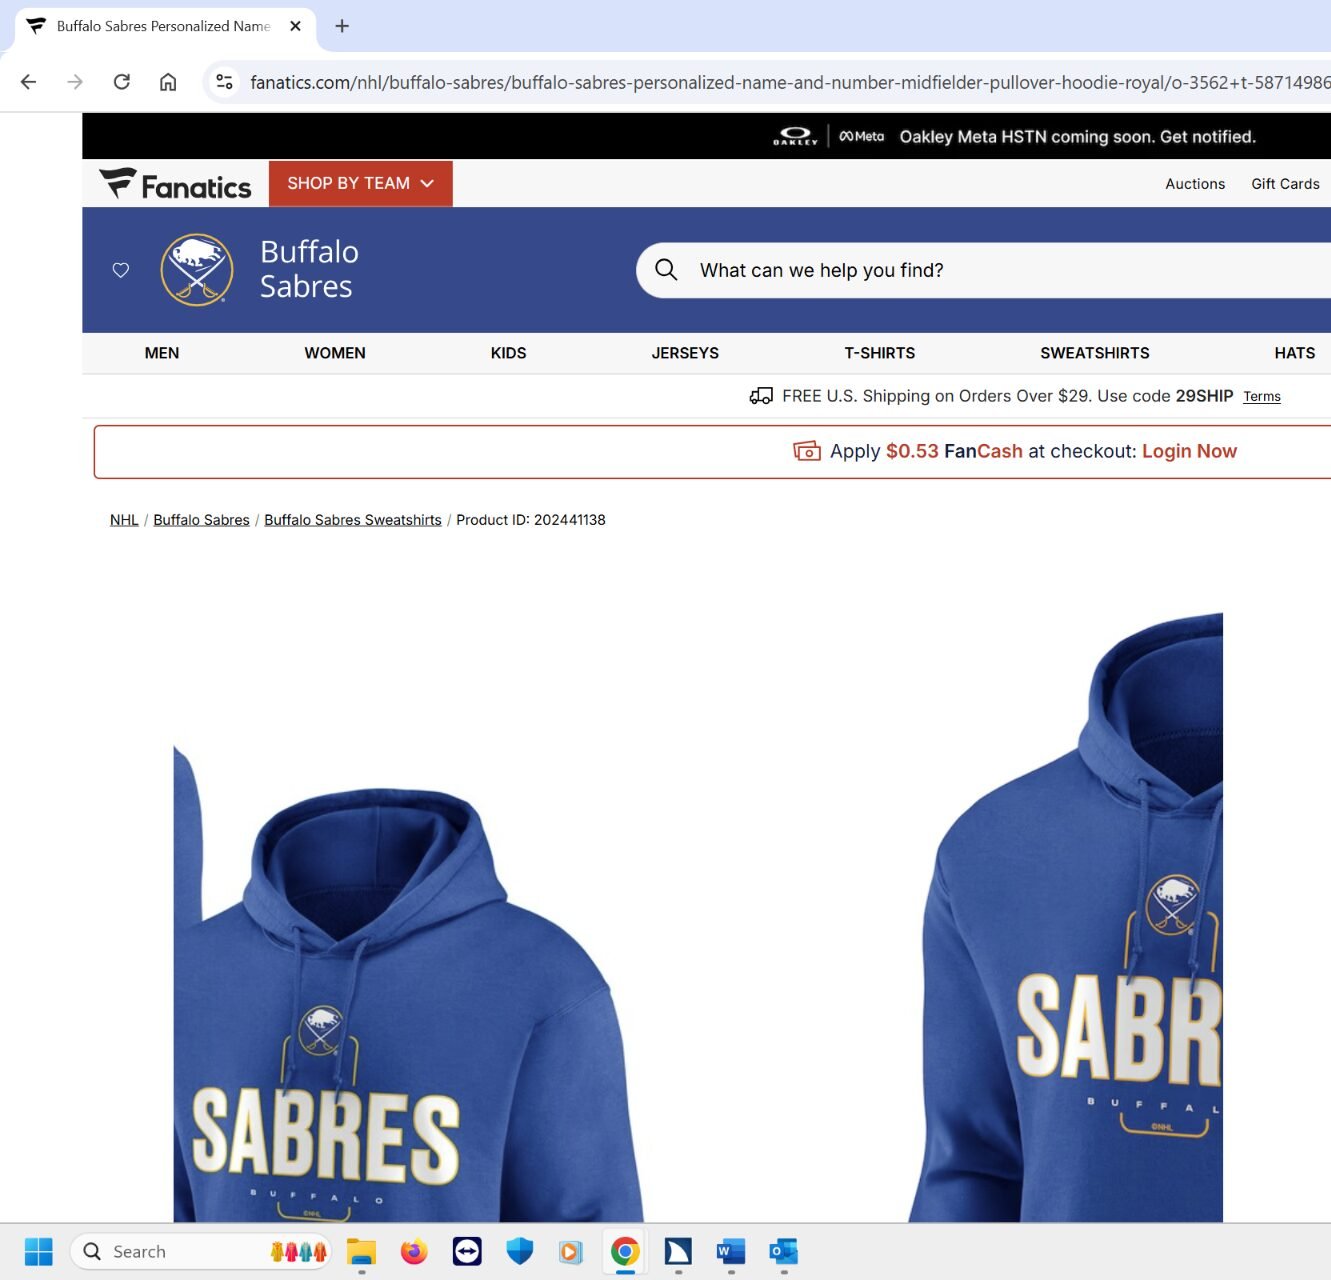
Task: Open the orange media player app in taskbar
Action: click(x=571, y=1251)
